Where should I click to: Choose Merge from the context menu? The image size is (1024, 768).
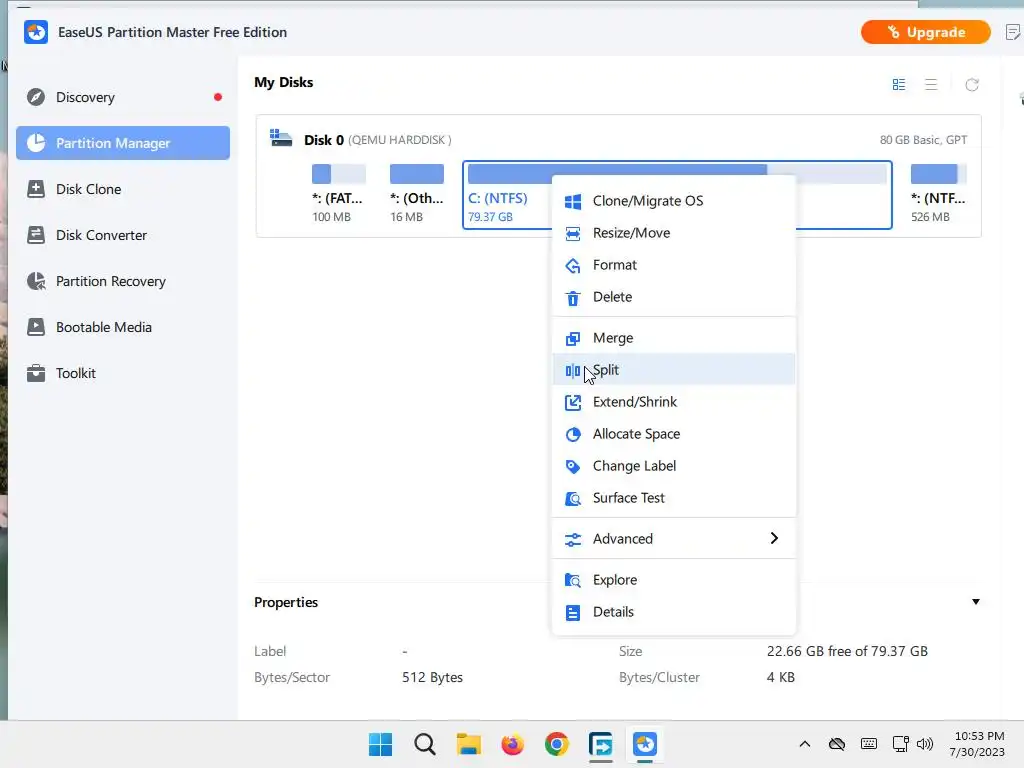coord(674,338)
